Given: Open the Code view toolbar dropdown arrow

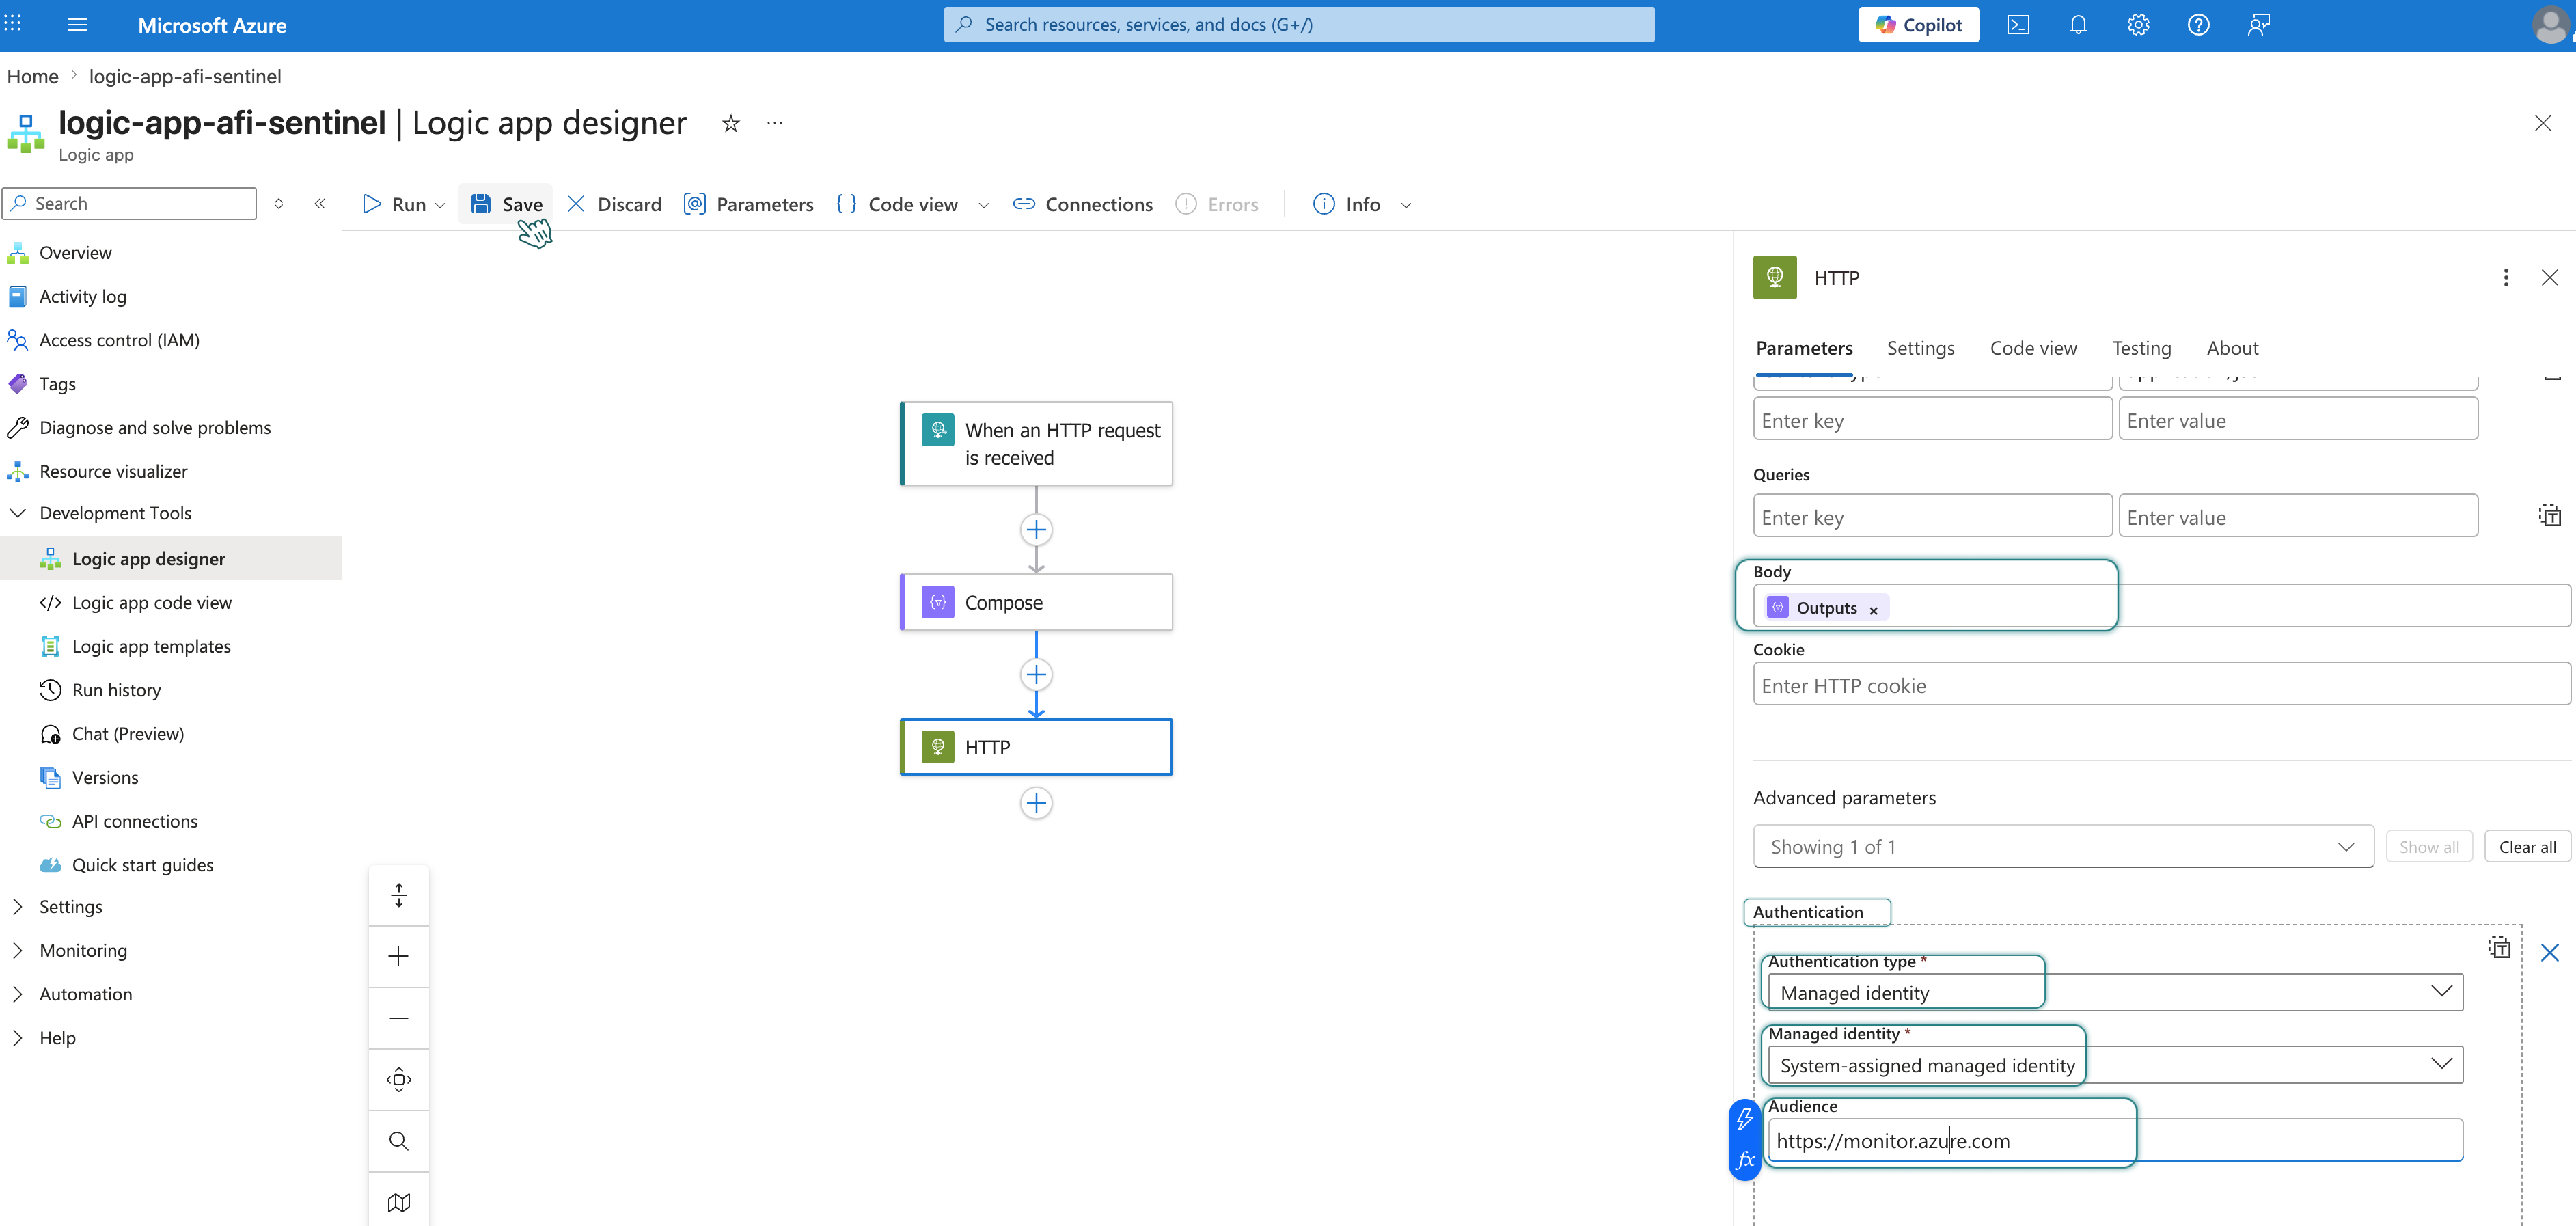Looking at the screenshot, I should [984, 205].
